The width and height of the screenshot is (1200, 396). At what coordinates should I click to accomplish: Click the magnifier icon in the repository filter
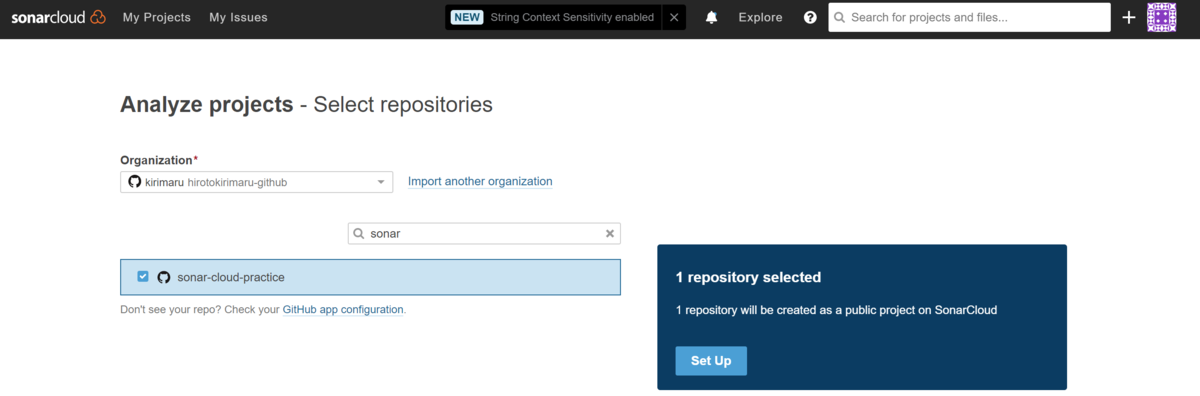(x=359, y=233)
